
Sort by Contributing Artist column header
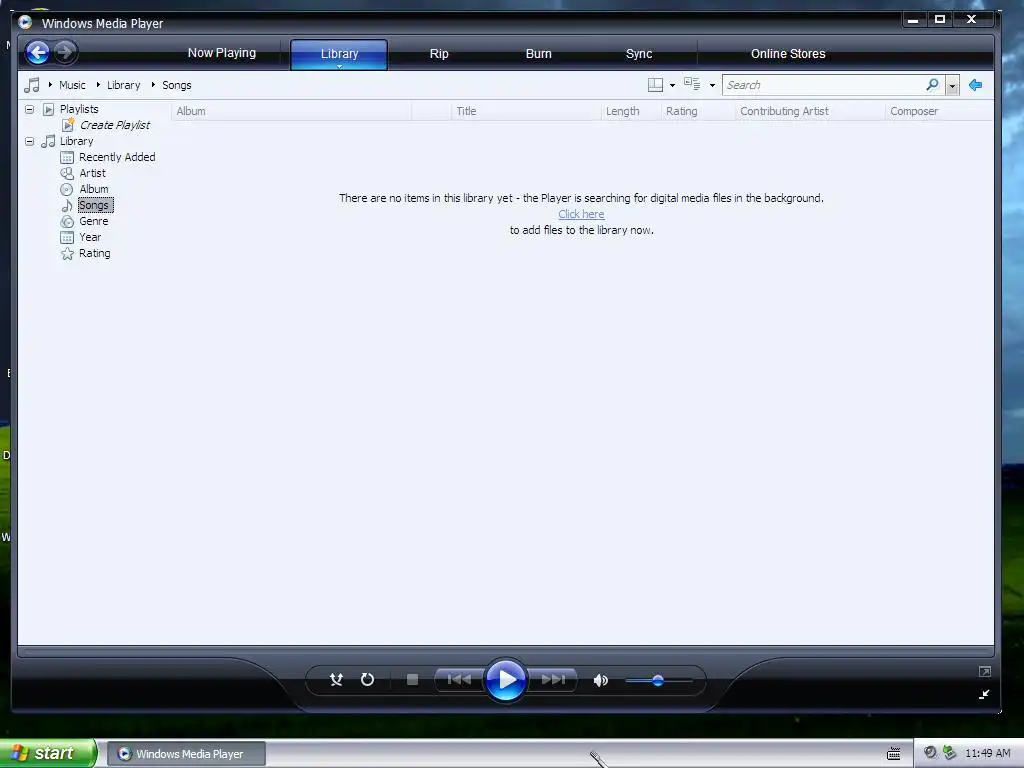click(x=810, y=111)
